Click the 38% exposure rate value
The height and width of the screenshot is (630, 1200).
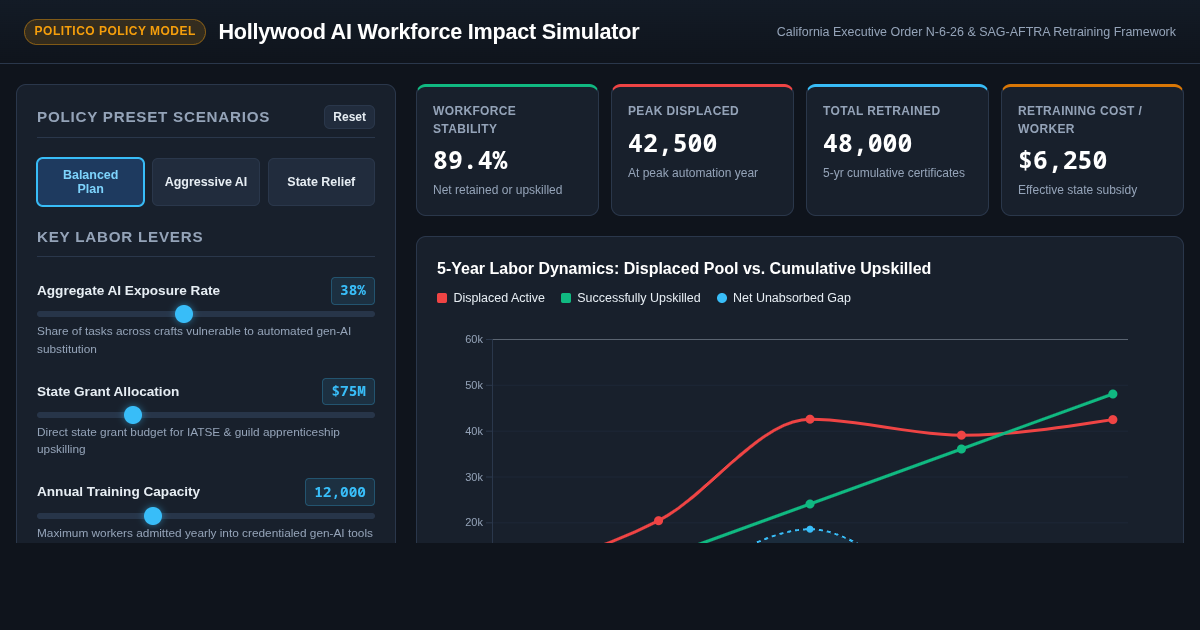coord(353,291)
